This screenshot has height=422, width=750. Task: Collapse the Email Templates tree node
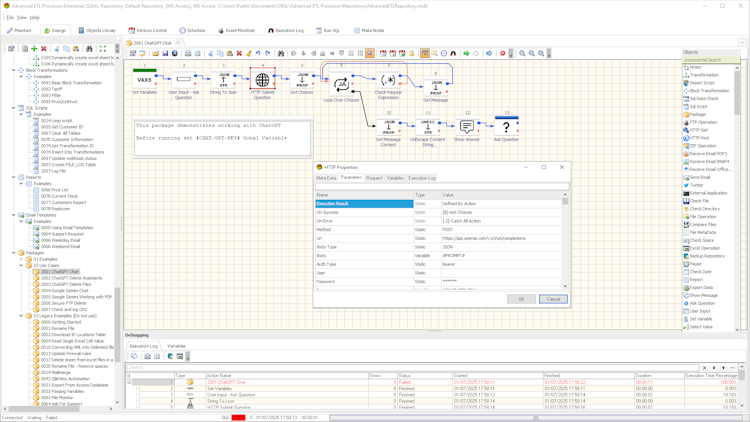tap(15, 215)
